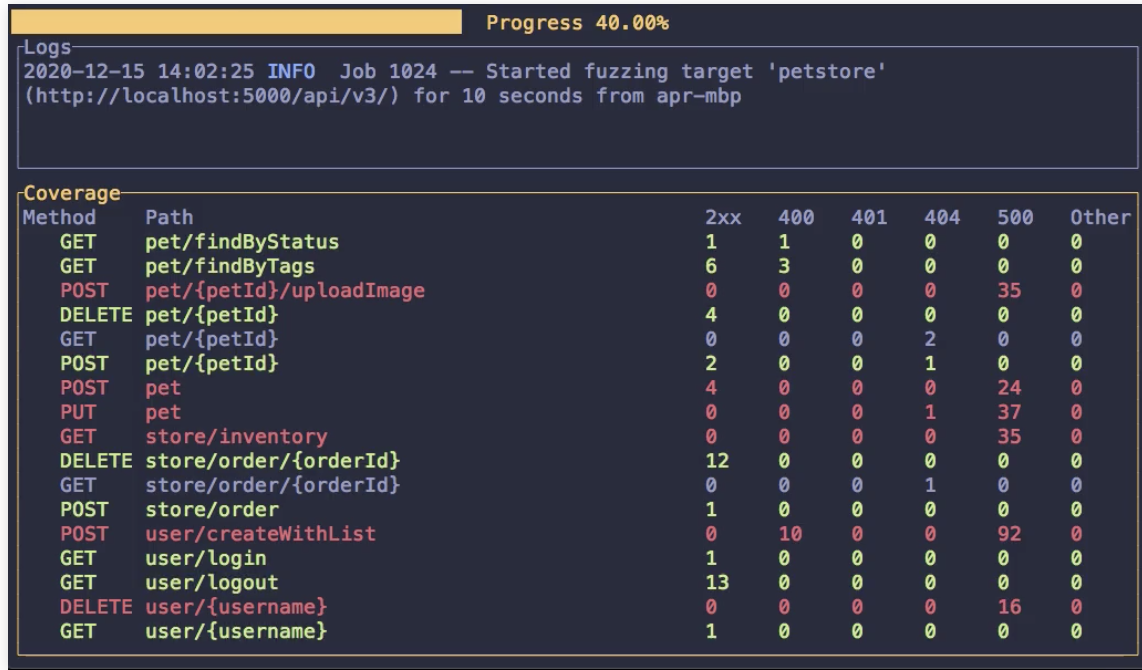
Task: Click the log timestamp 2020-12-15 14:02:25
Action: tap(138, 71)
